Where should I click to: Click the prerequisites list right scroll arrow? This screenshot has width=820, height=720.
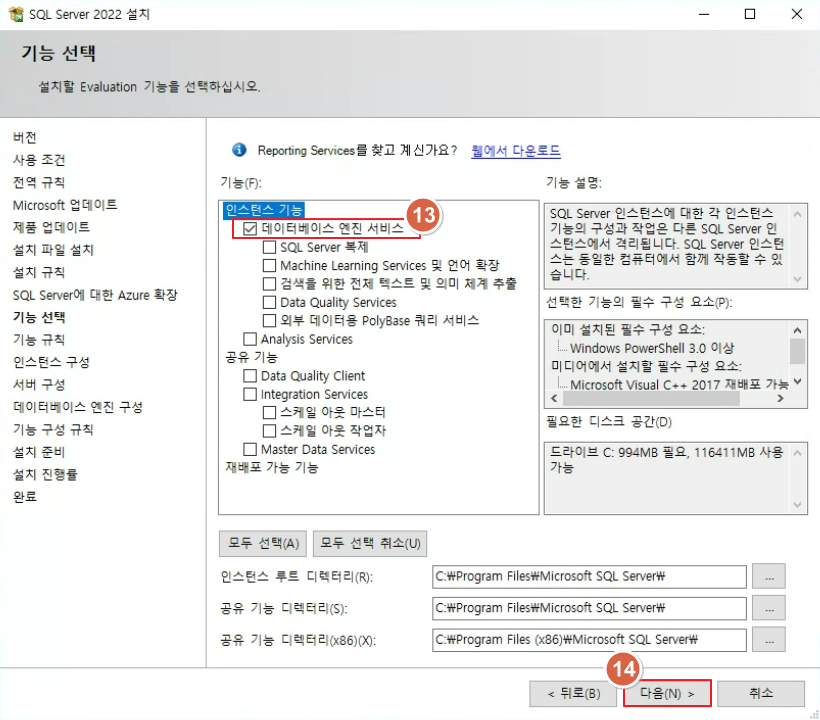pyautogui.click(x=780, y=398)
